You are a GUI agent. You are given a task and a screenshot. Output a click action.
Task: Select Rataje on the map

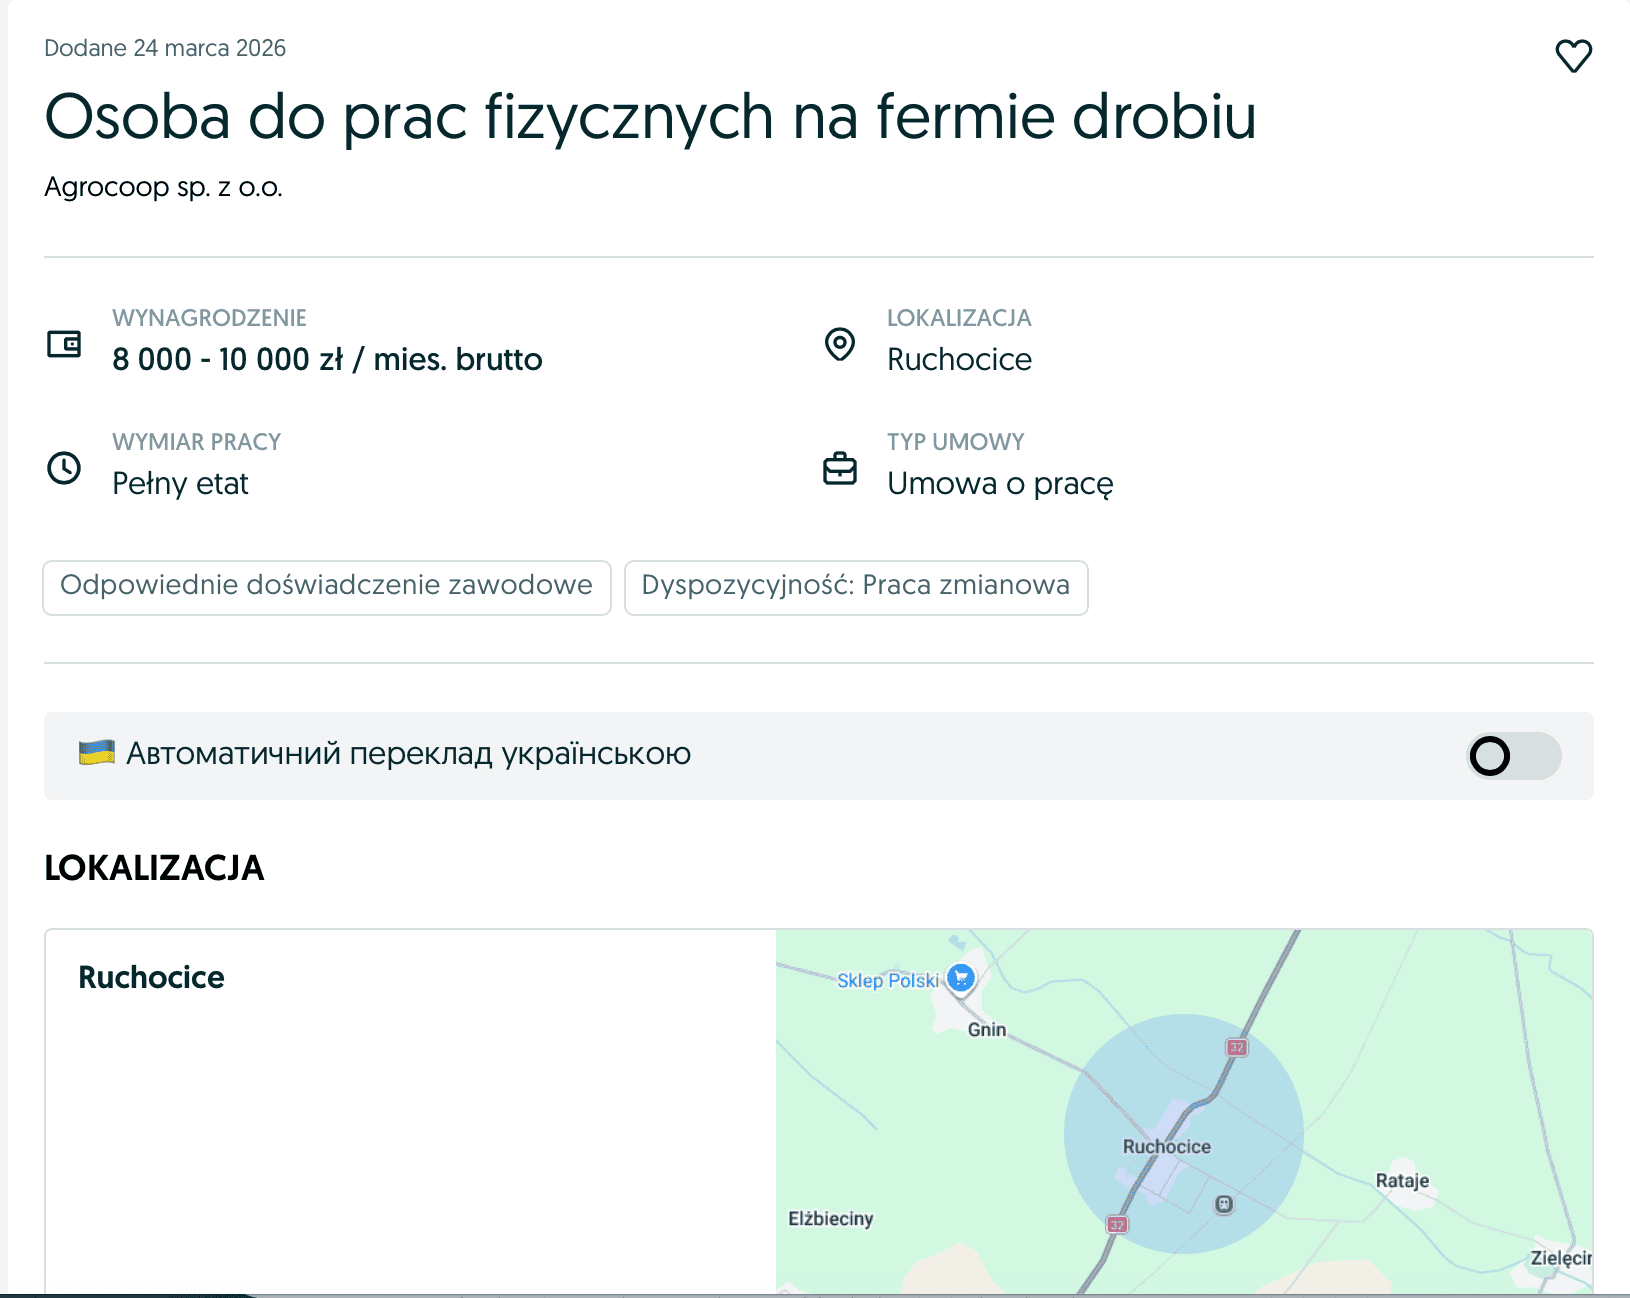pos(1402,1182)
